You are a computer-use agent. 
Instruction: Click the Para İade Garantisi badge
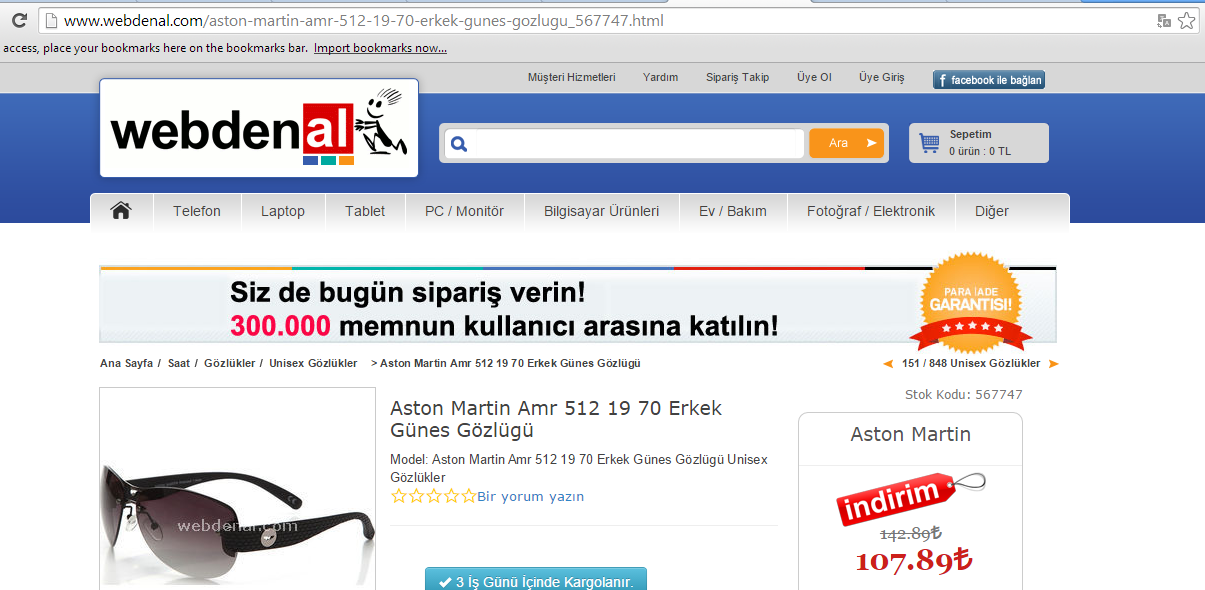971,302
